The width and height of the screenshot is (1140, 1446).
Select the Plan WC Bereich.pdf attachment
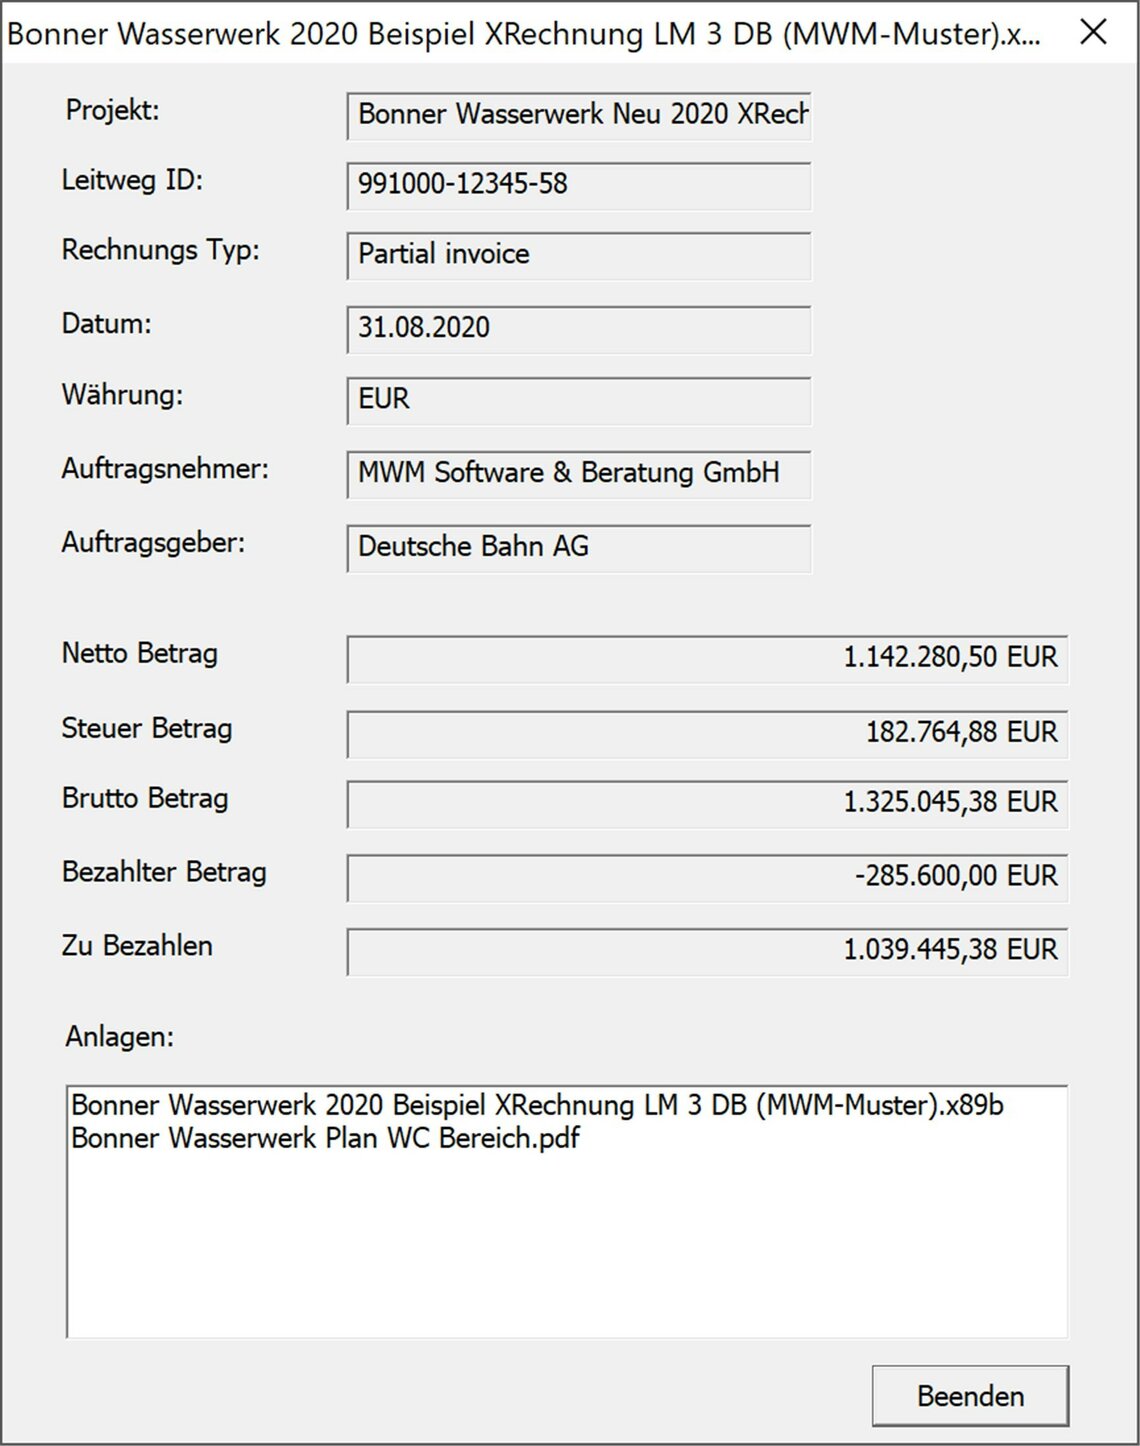coord(325,1138)
